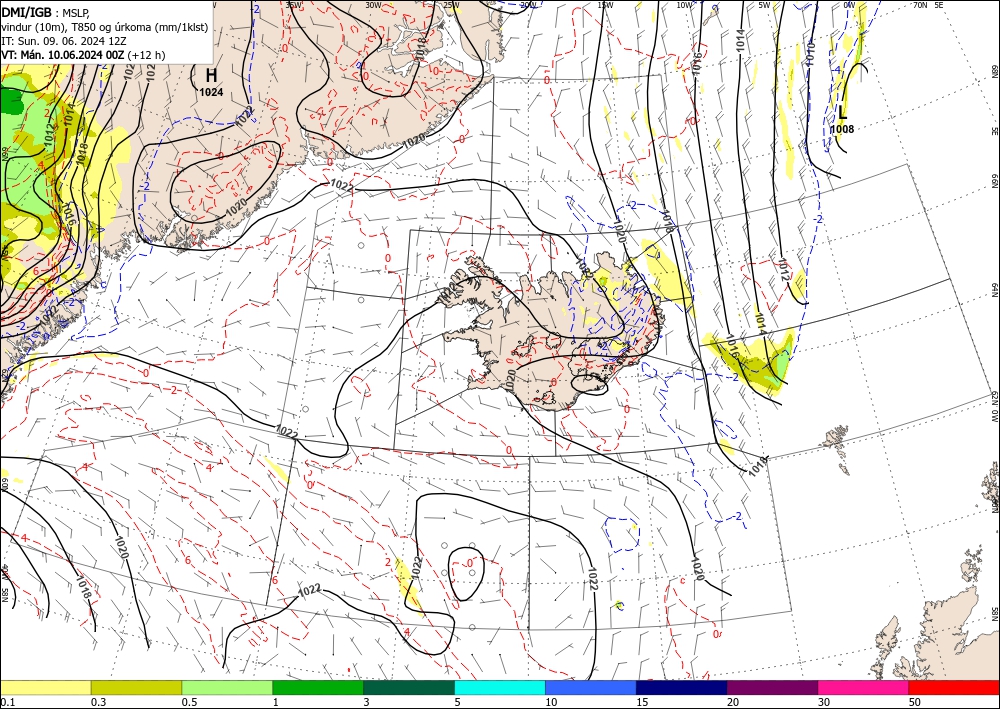The height and width of the screenshot is (709, 1000).
Task: Click the 30W longitude label
Action: [x=374, y=5]
